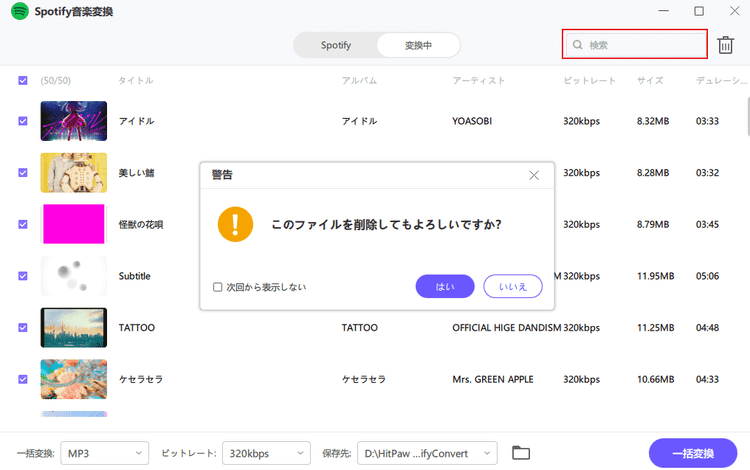Click the ケセラセラ track title
750x470 pixels.
(x=141, y=379)
